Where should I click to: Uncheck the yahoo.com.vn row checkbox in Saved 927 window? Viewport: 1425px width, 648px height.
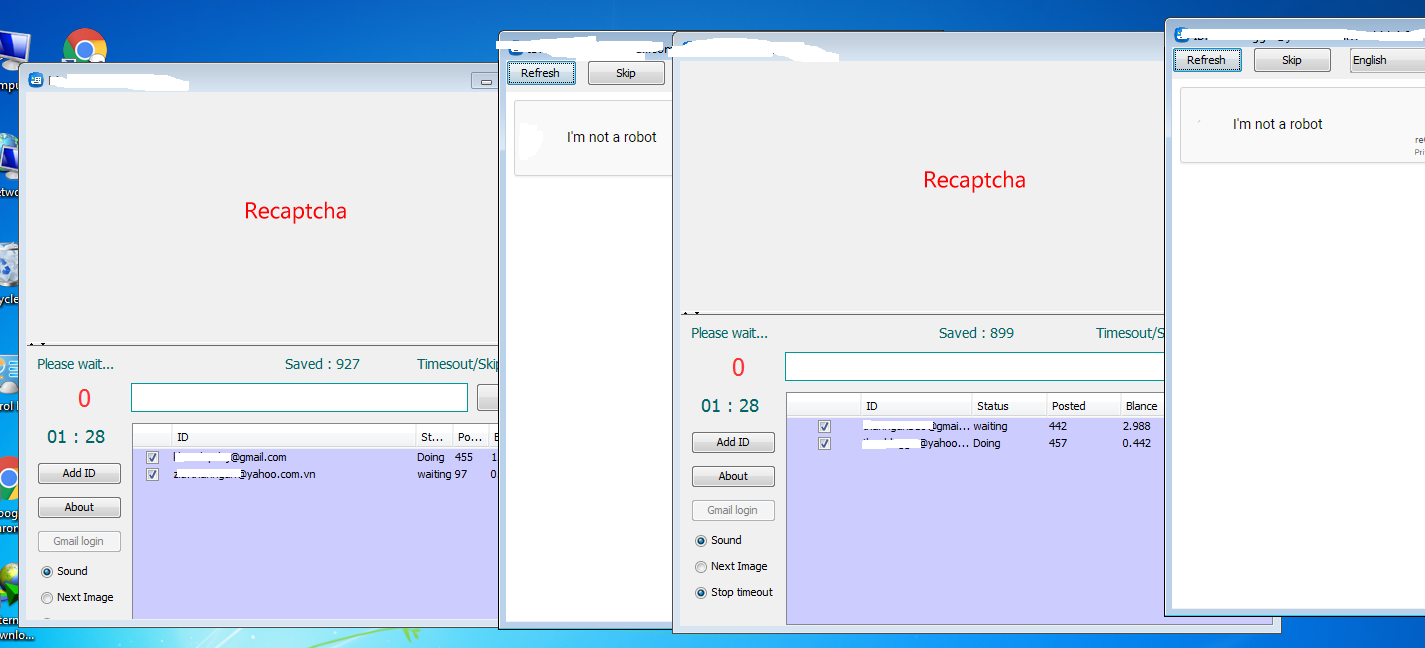pyautogui.click(x=152, y=475)
